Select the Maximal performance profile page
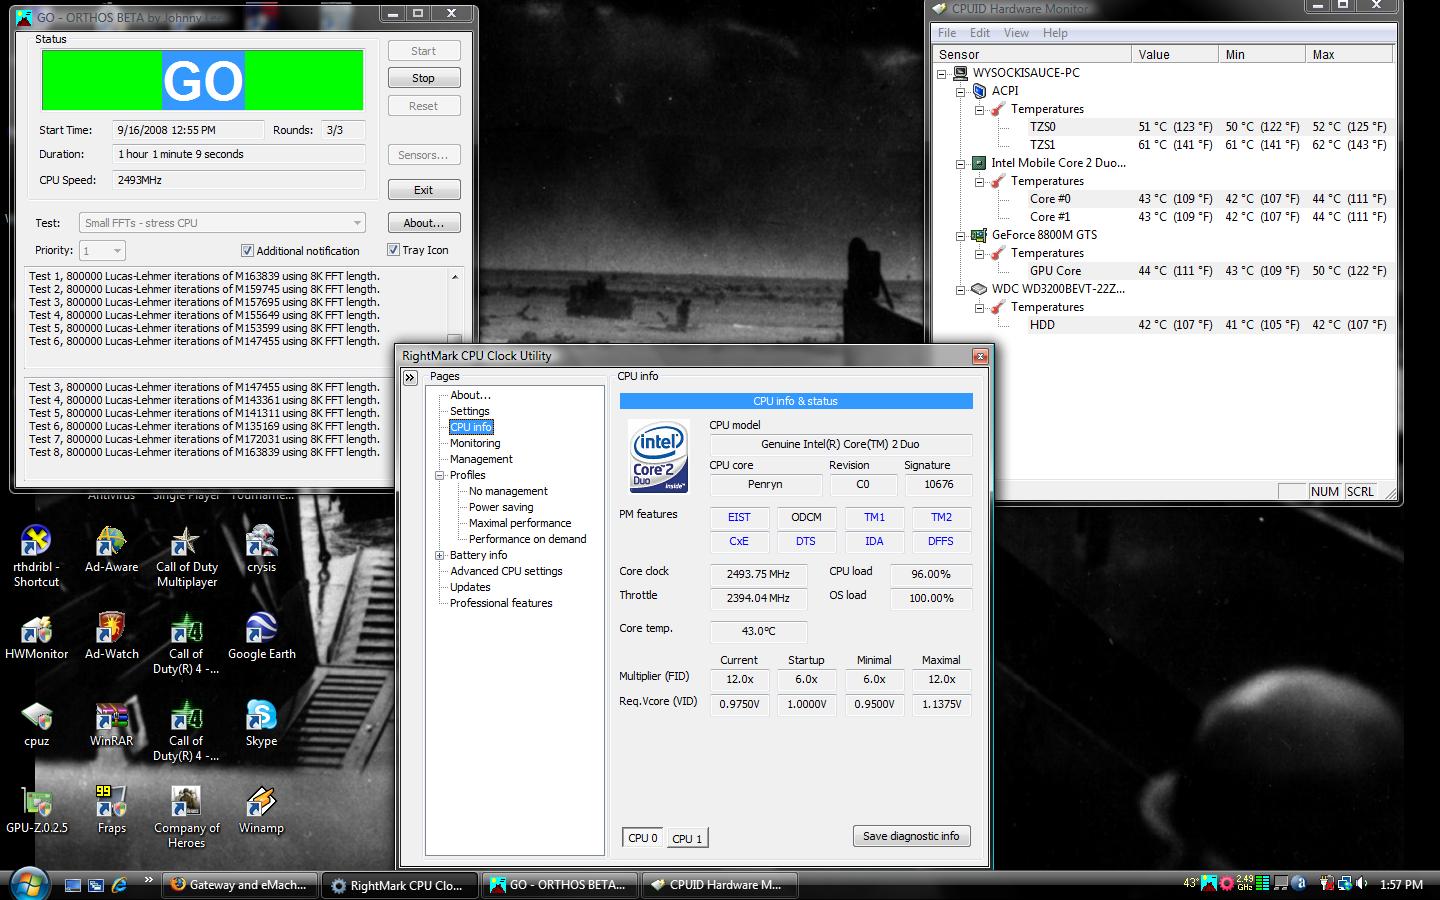Screen dimensions: 1440x900 (x=520, y=523)
